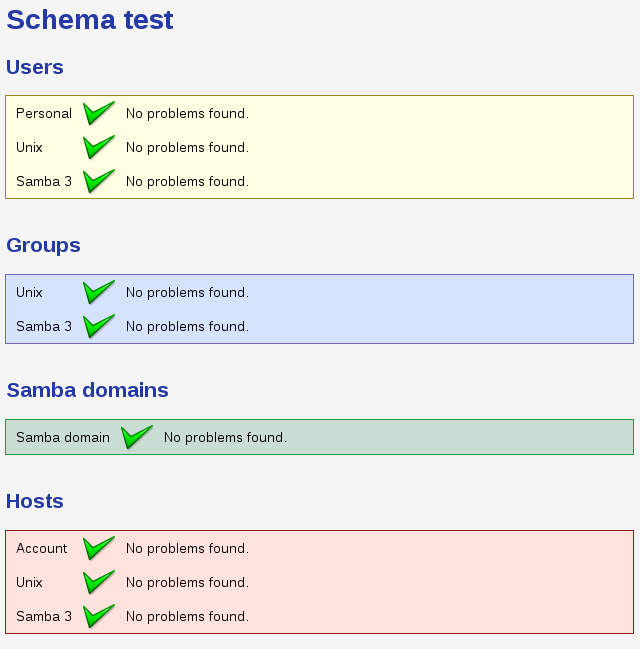Click the checkmark next to Account
This screenshot has height=649, width=640.
98,548
